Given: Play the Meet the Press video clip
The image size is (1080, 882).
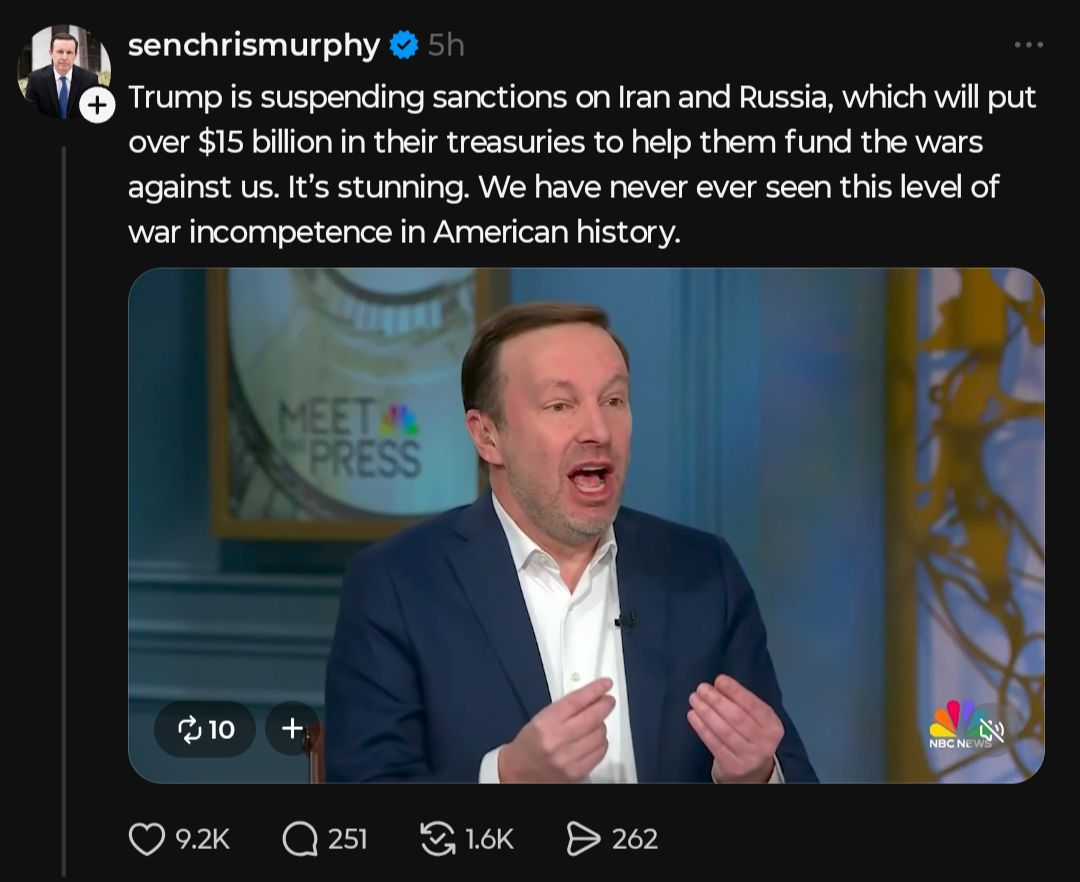Looking at the screenshot, I should [x=586, y=500].
